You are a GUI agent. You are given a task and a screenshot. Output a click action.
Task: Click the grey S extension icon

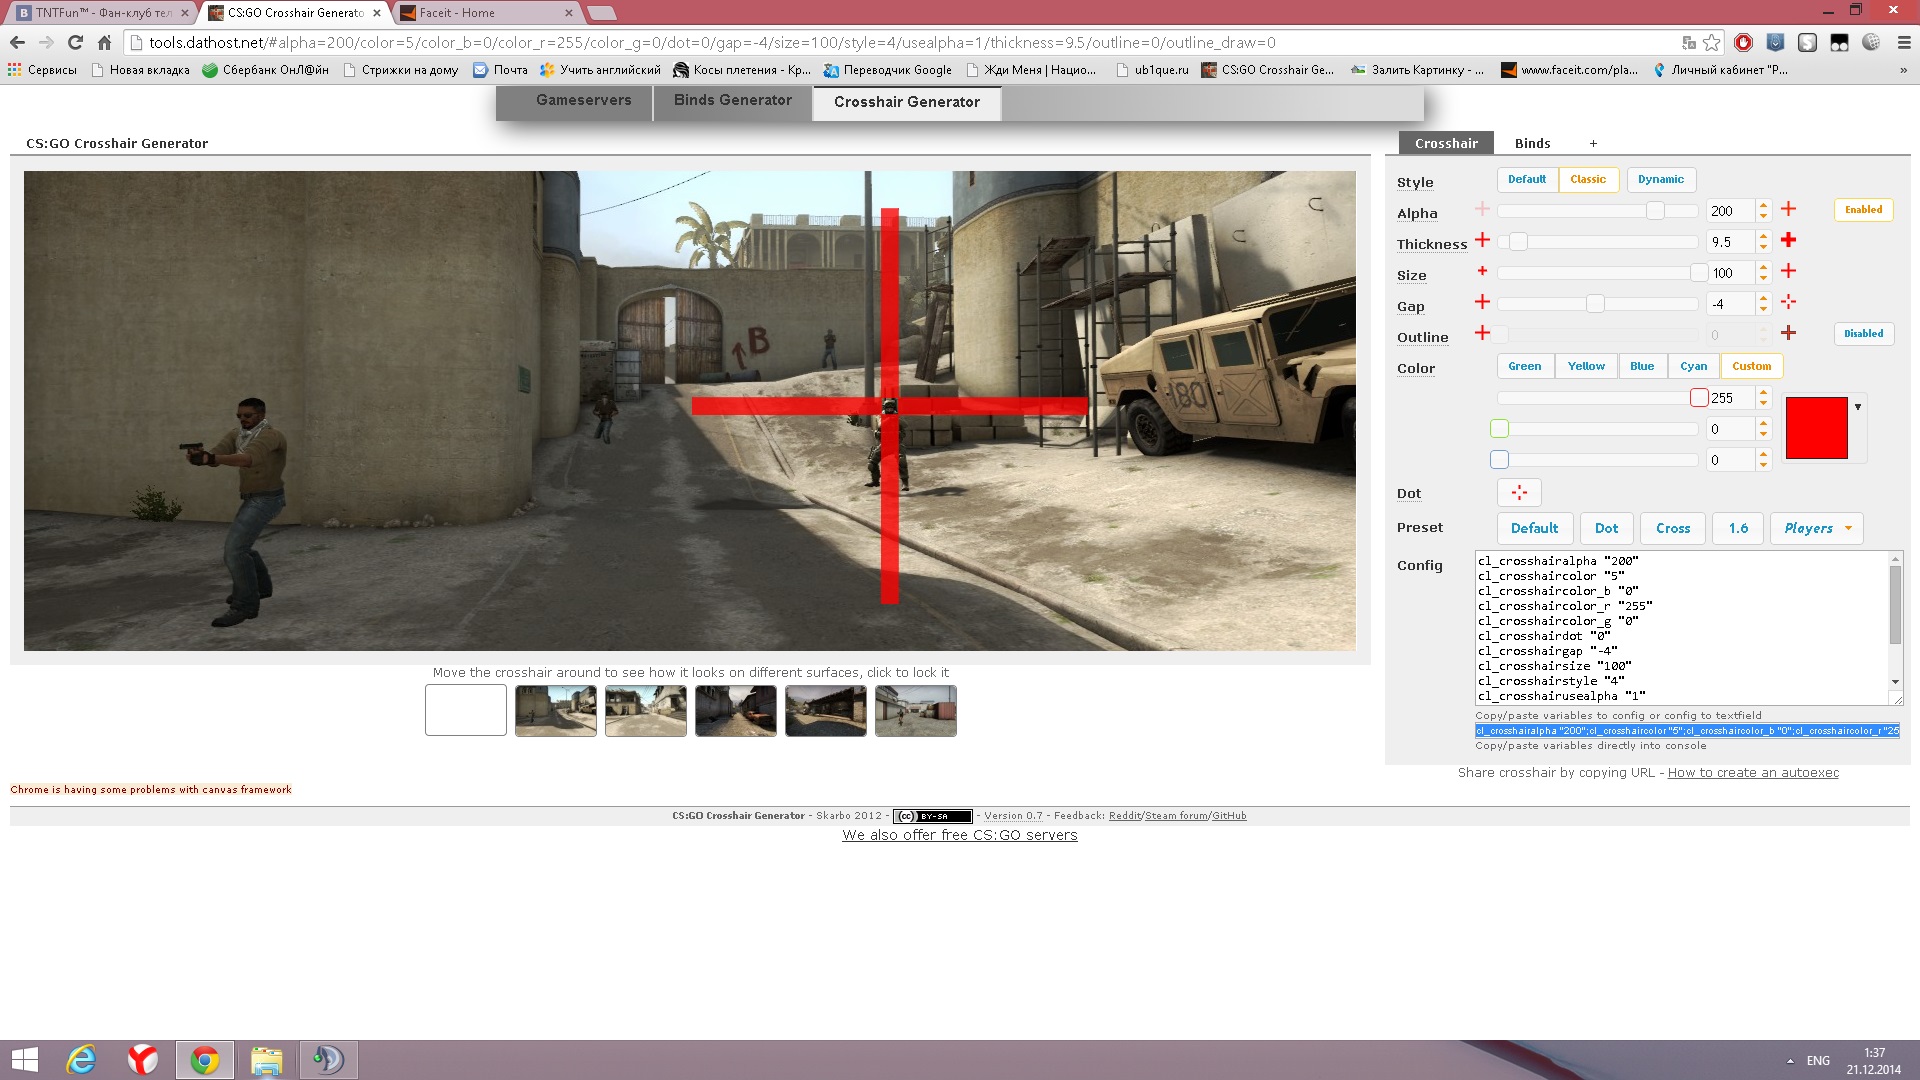pos(1807,43)
